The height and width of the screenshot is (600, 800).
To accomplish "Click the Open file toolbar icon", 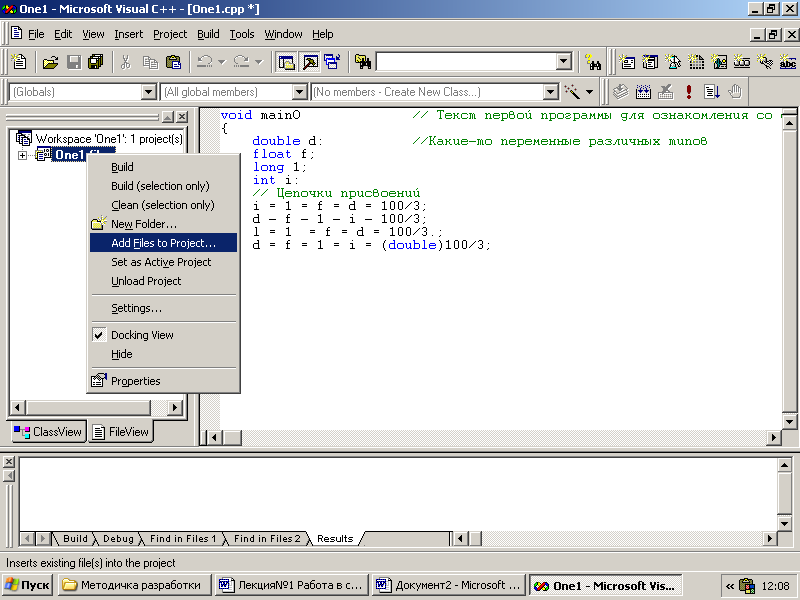I will coord(50,62).
